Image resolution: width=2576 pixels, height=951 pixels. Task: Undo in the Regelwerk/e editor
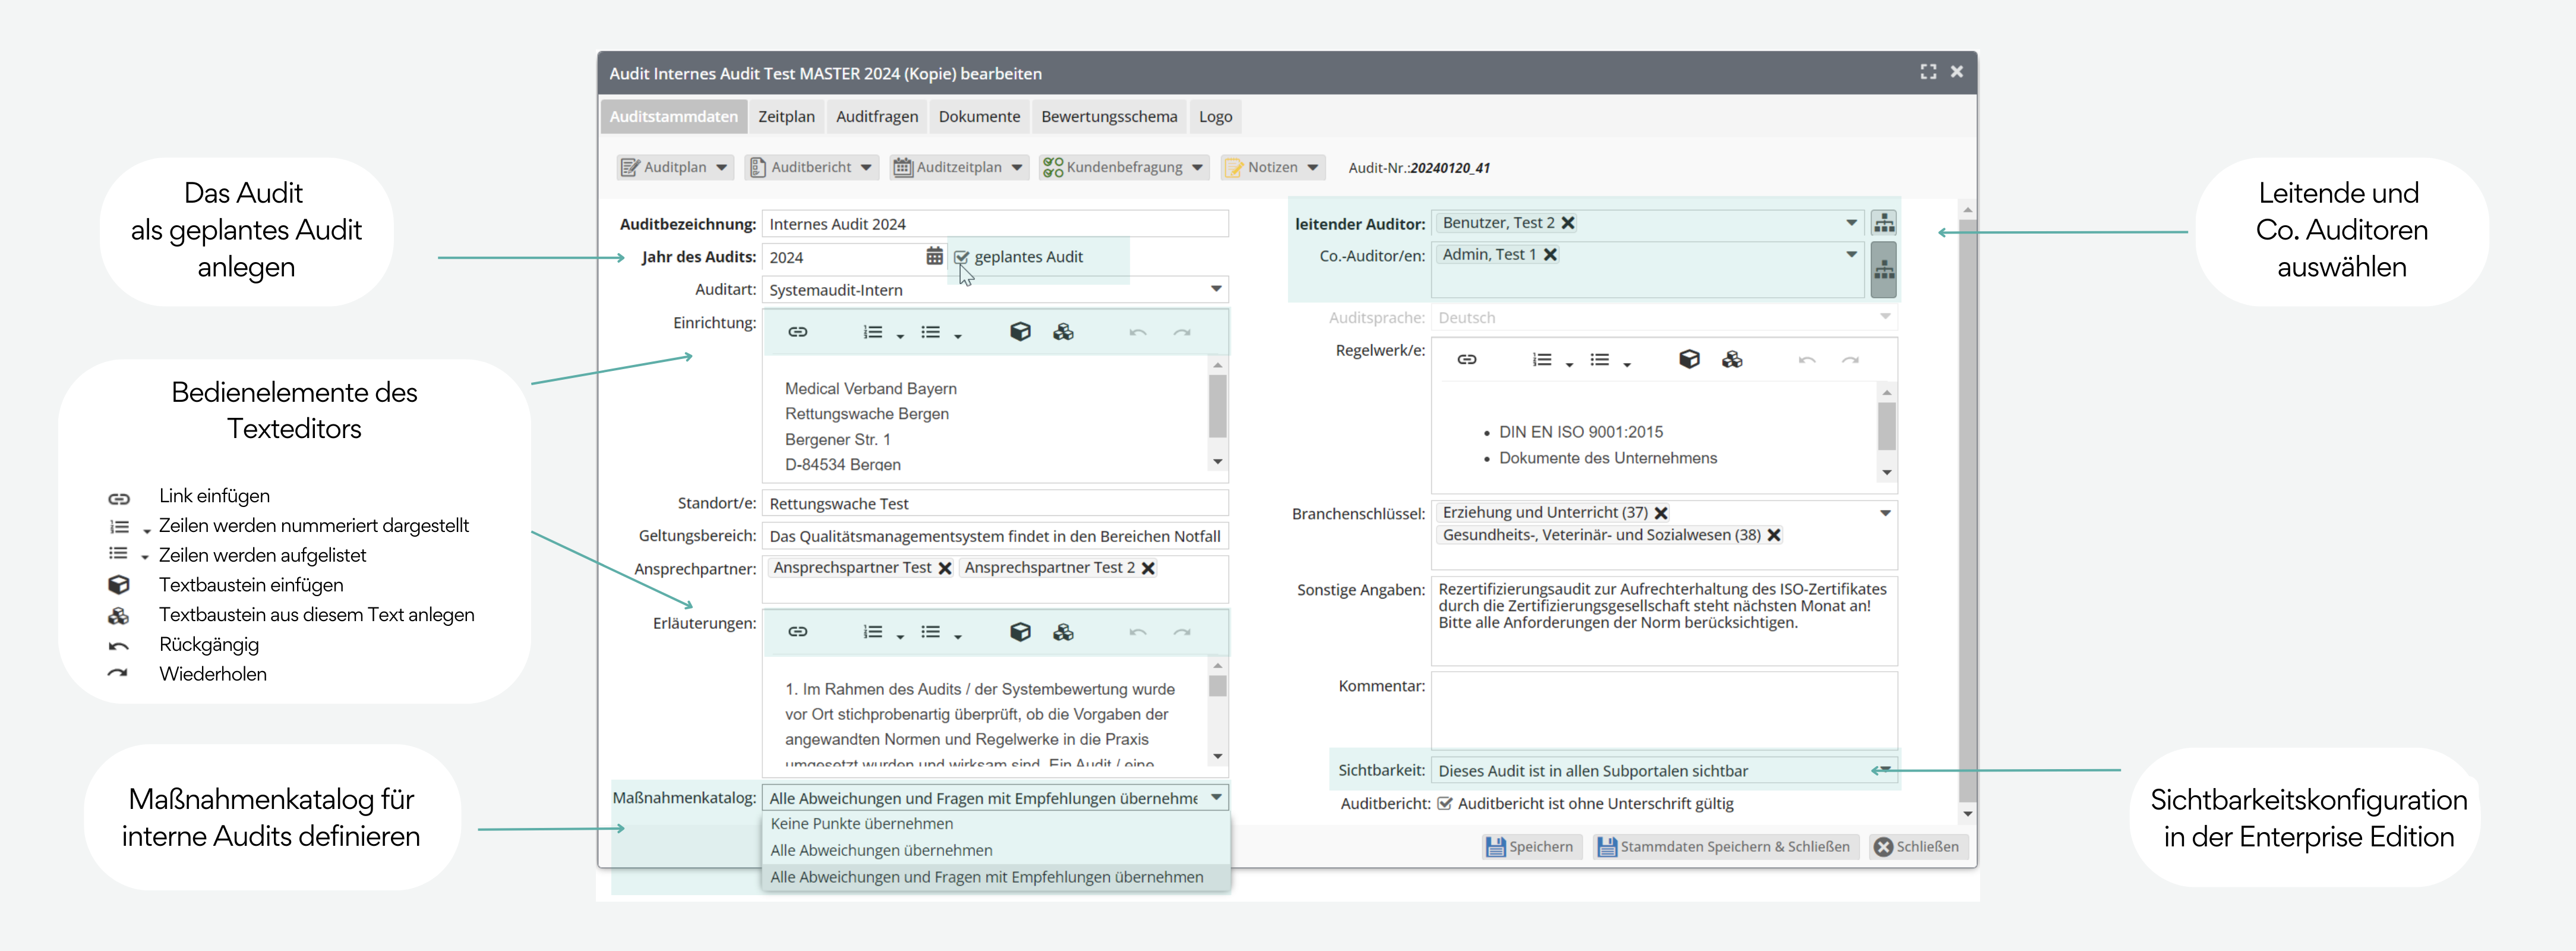coord(1806,359)
